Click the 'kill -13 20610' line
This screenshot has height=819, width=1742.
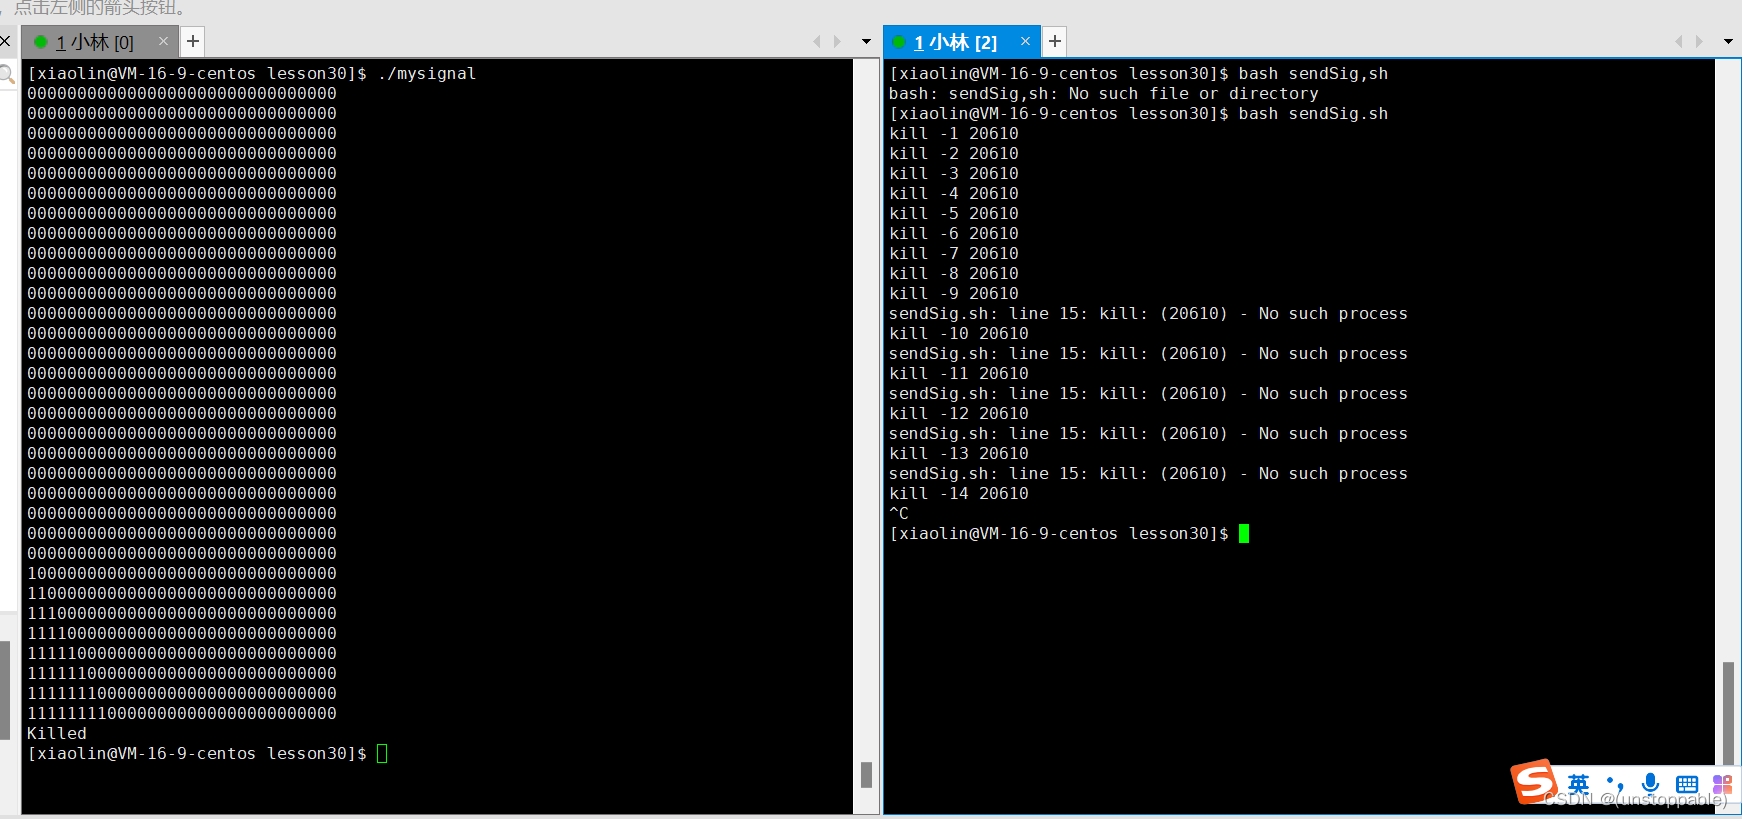click(x=959, y=453)
